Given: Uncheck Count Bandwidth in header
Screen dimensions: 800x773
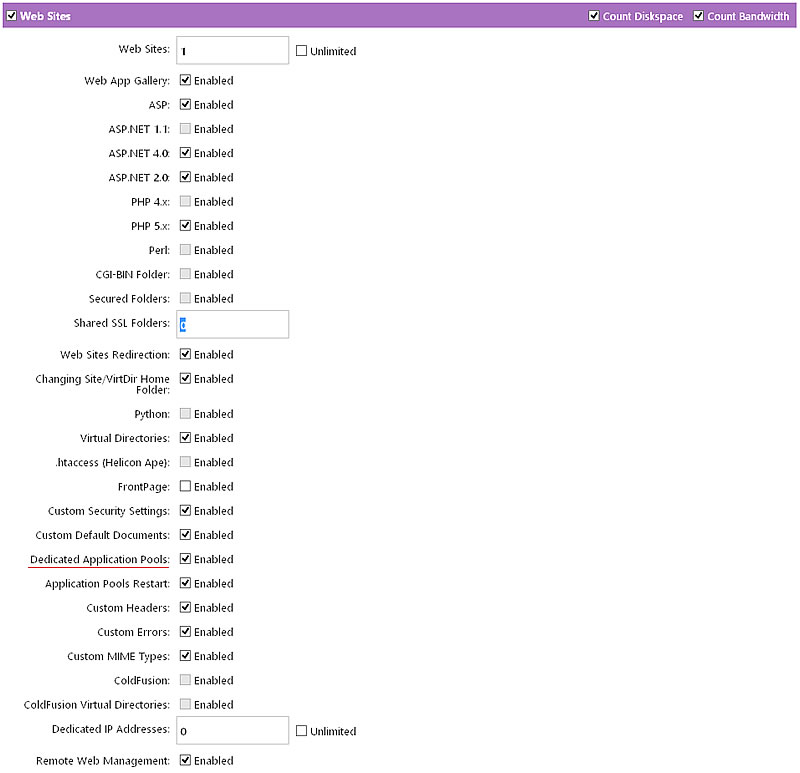Looking at the screenshot, I should coord(698,16).
